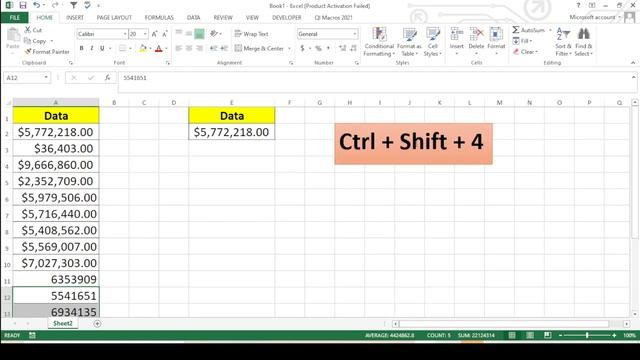Click Decrease Decimal icon
The height and width of the screenshot is (360, 640).
pos(353,48)
